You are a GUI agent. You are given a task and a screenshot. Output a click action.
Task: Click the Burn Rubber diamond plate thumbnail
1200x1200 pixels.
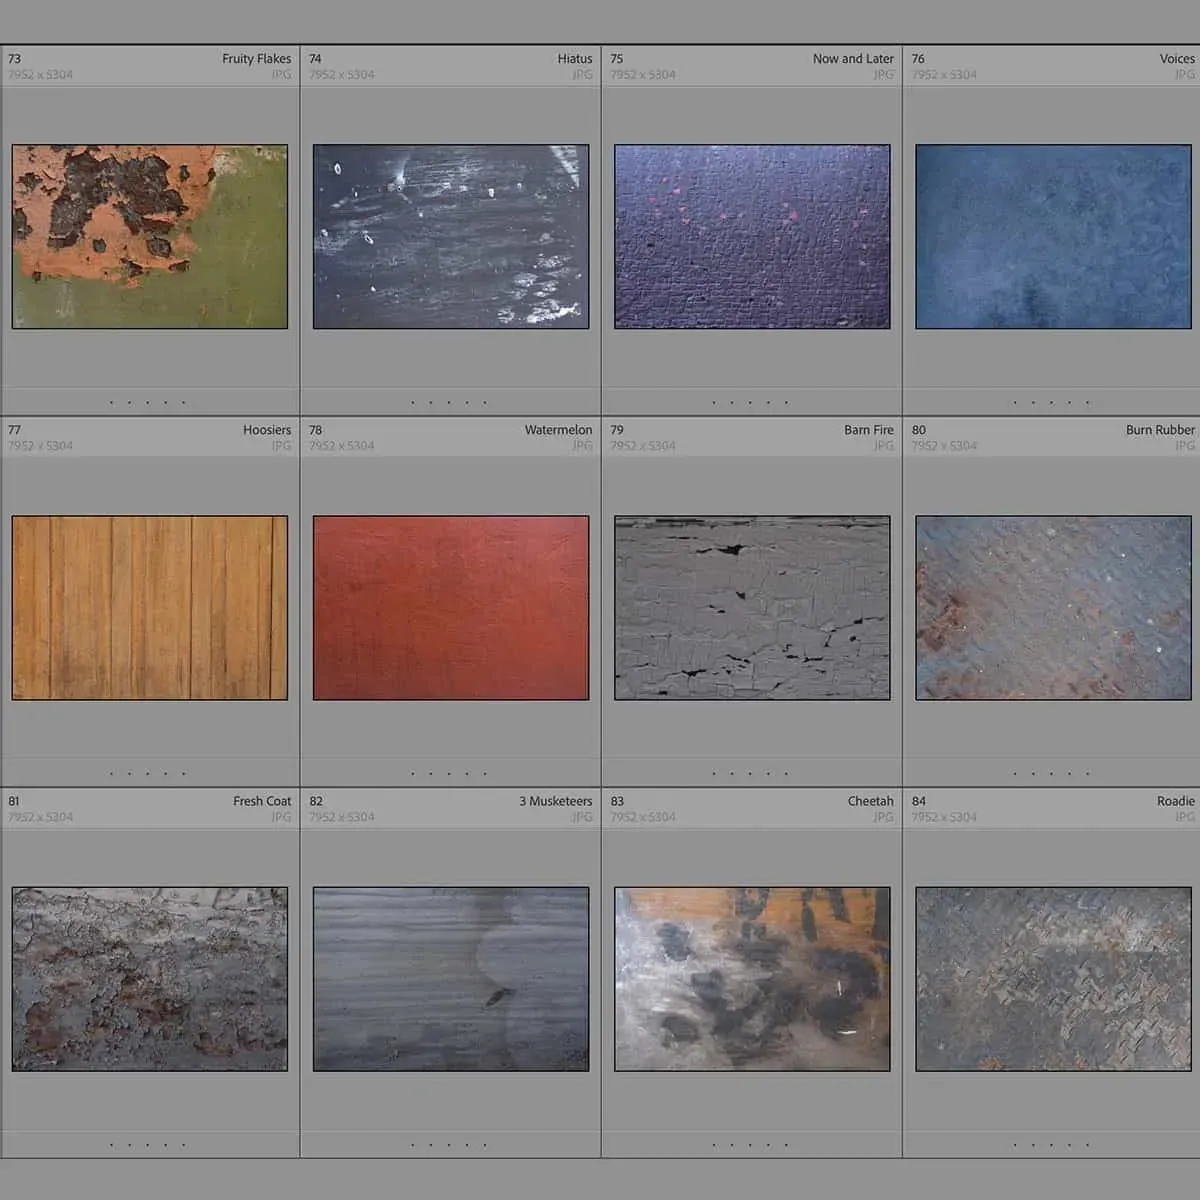pos(1053,608)
